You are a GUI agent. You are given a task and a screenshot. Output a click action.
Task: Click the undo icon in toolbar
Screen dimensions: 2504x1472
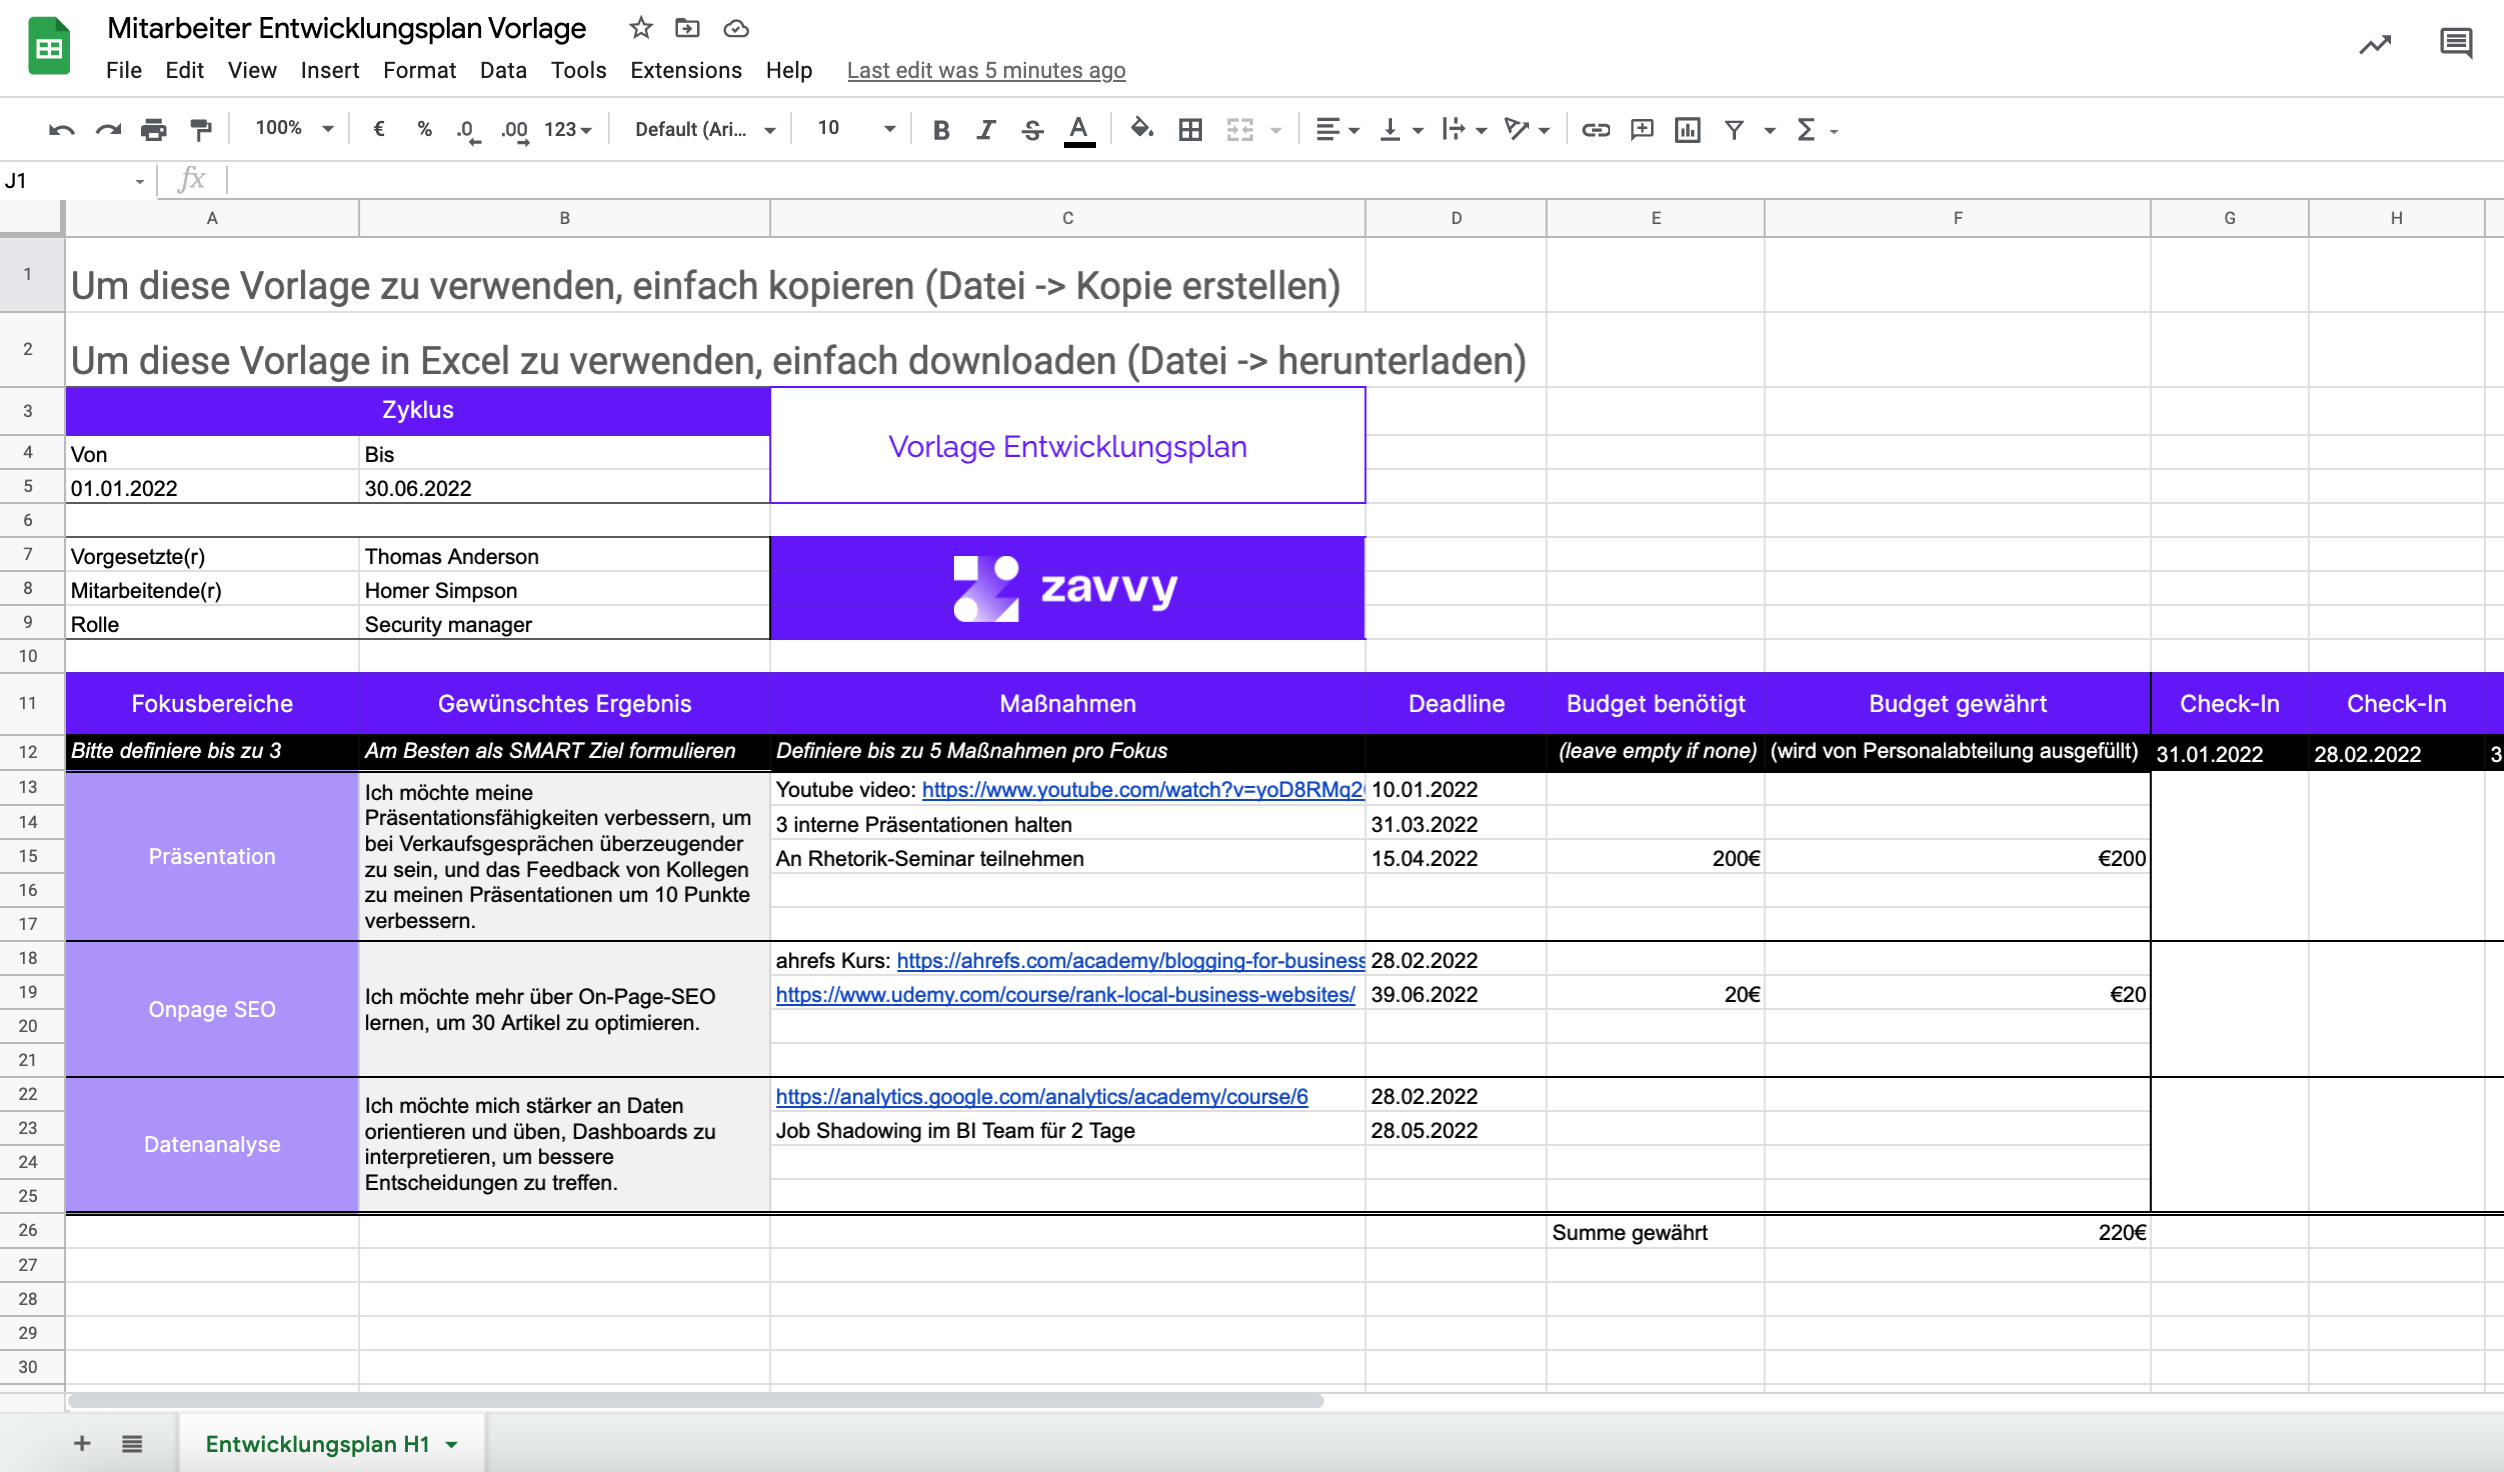(61, 129)
